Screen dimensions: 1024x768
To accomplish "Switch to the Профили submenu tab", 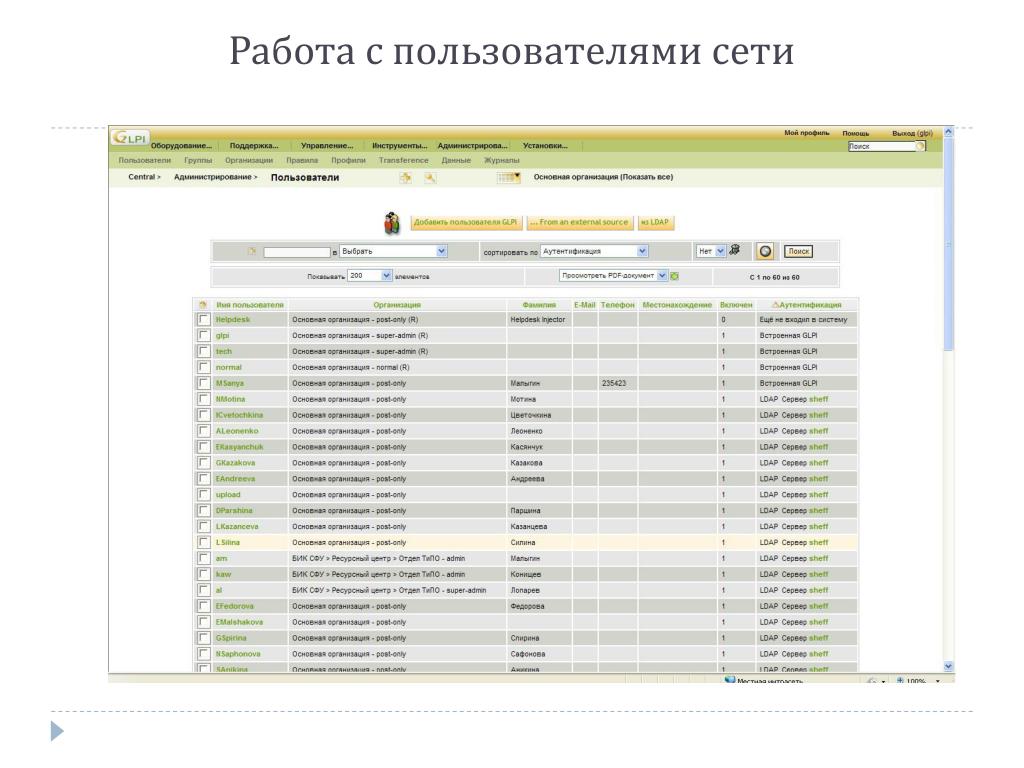I will click(348, 161).
